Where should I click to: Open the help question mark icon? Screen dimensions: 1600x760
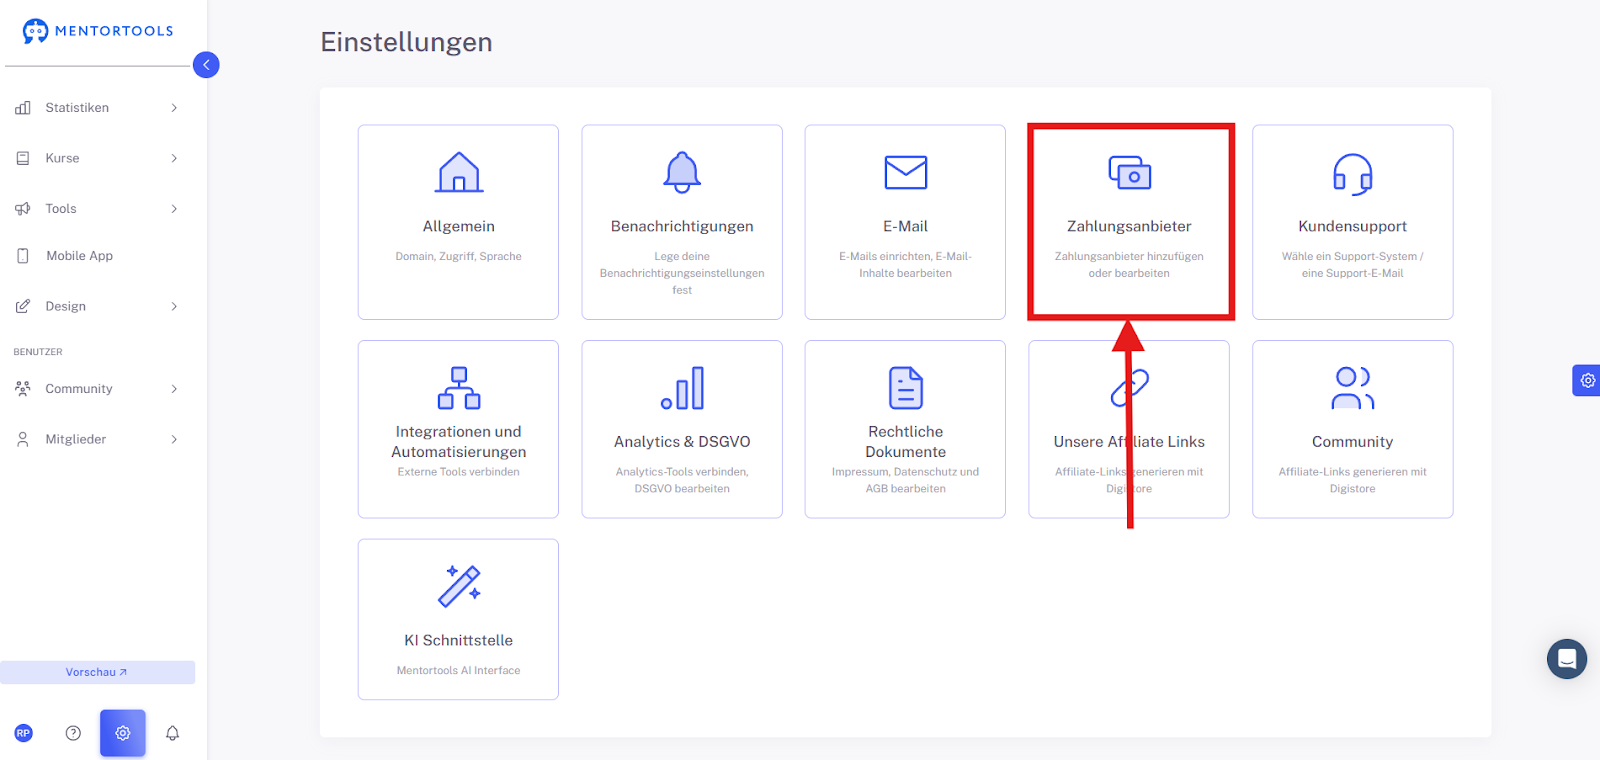coord(73,733)
